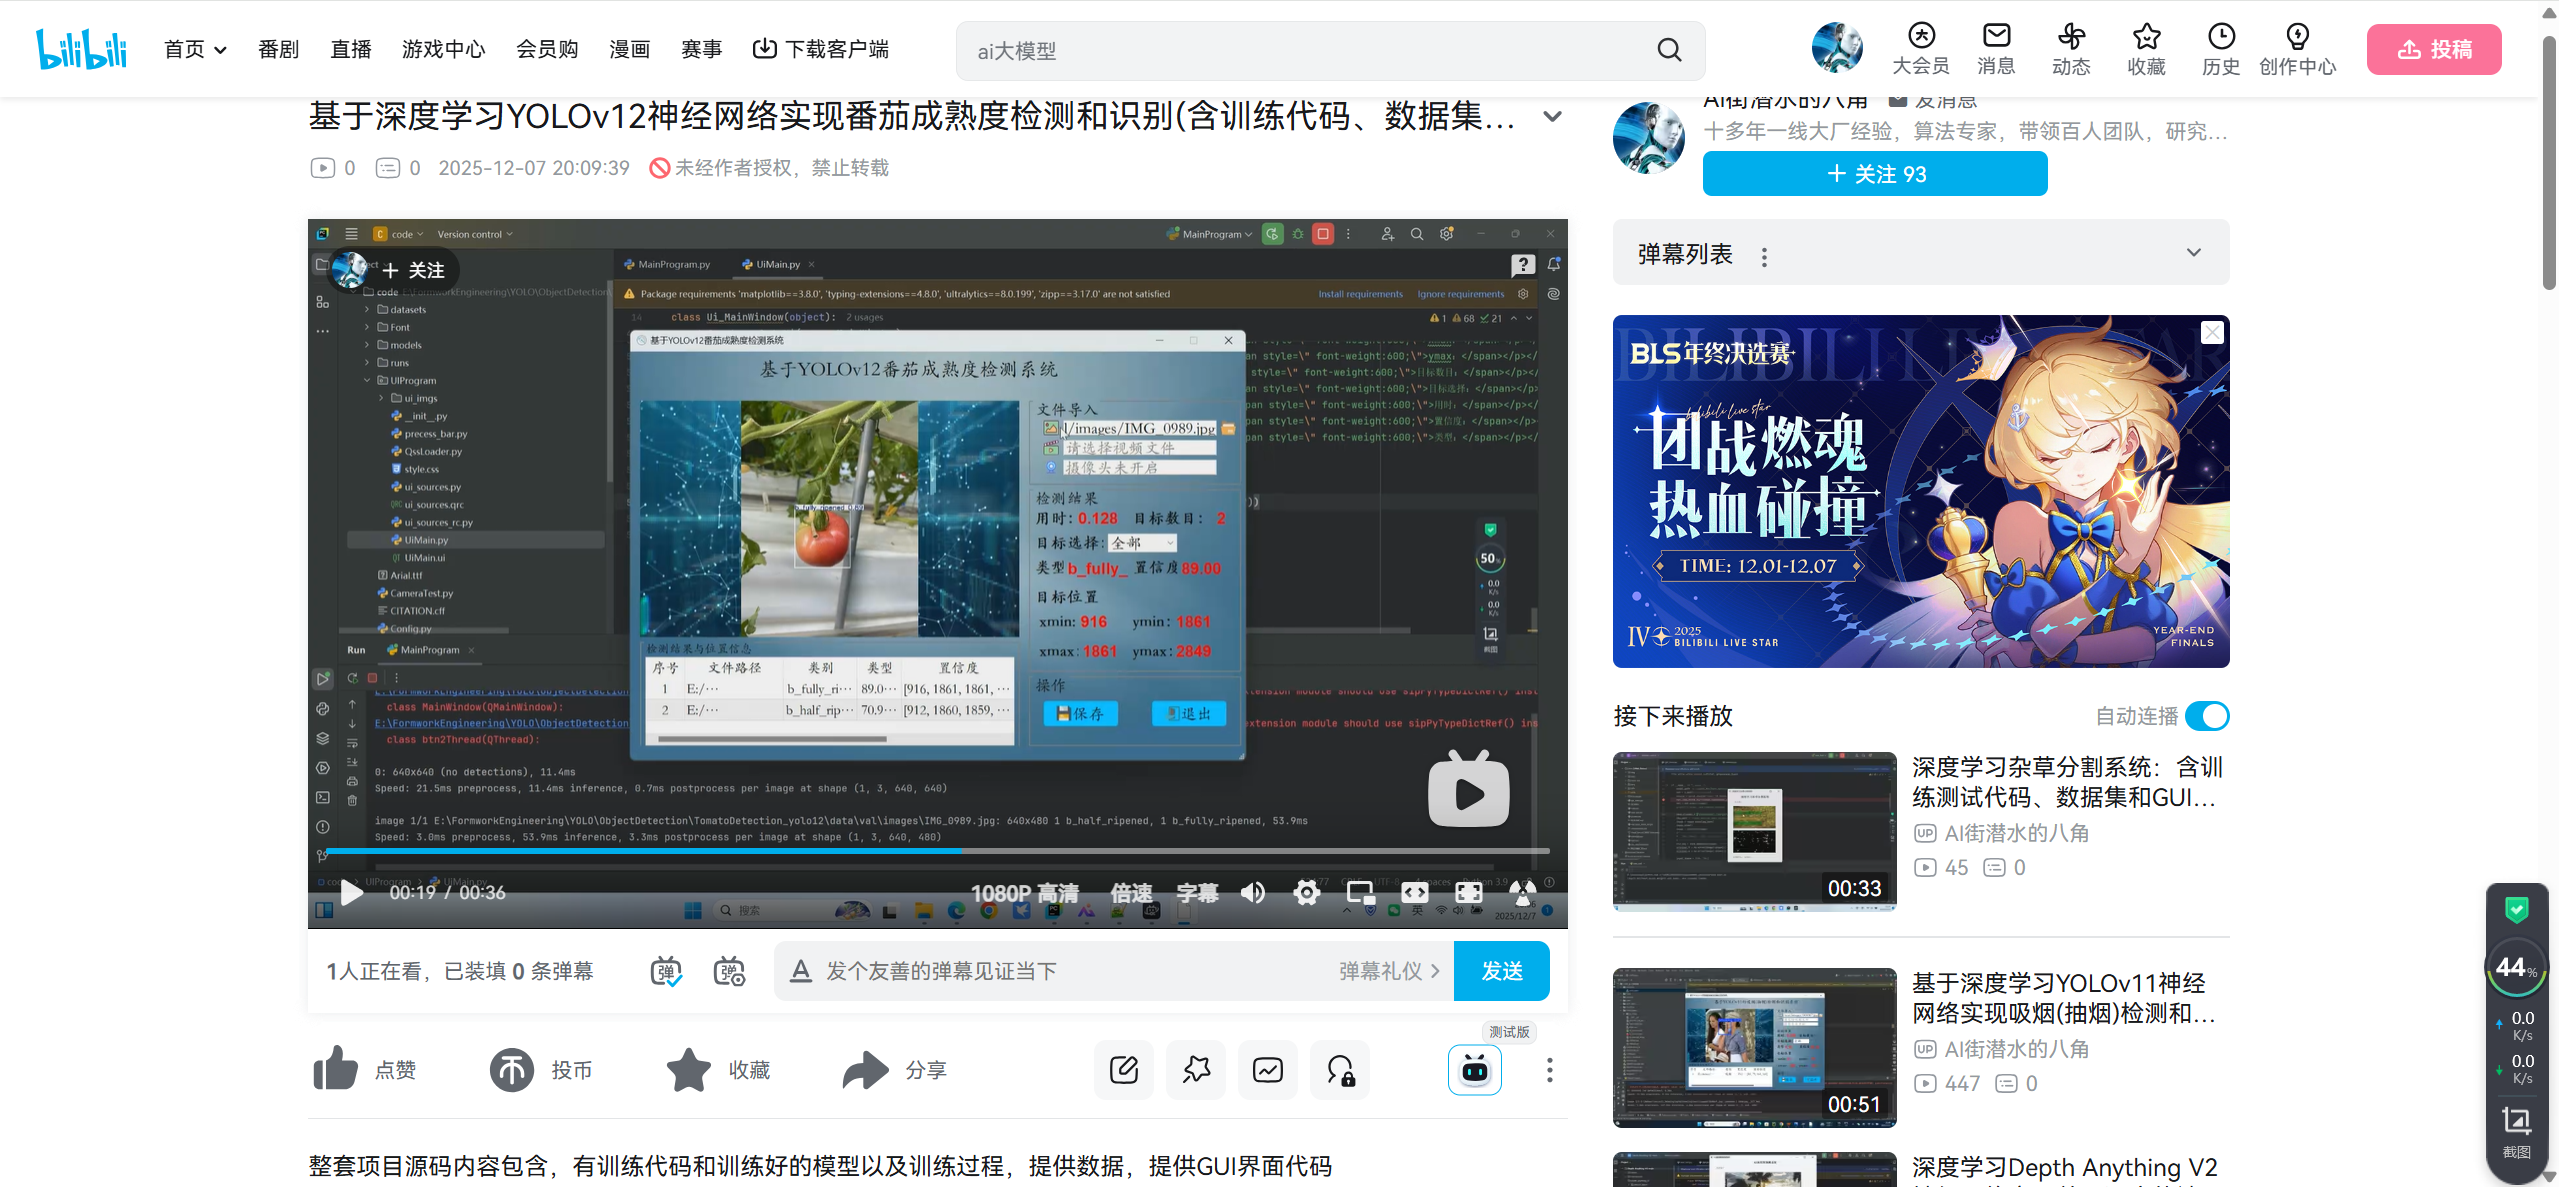Open 游戏中心 in the top navigation
This screenshot has height=1187, width=2559.
click(x=443, y=49)
